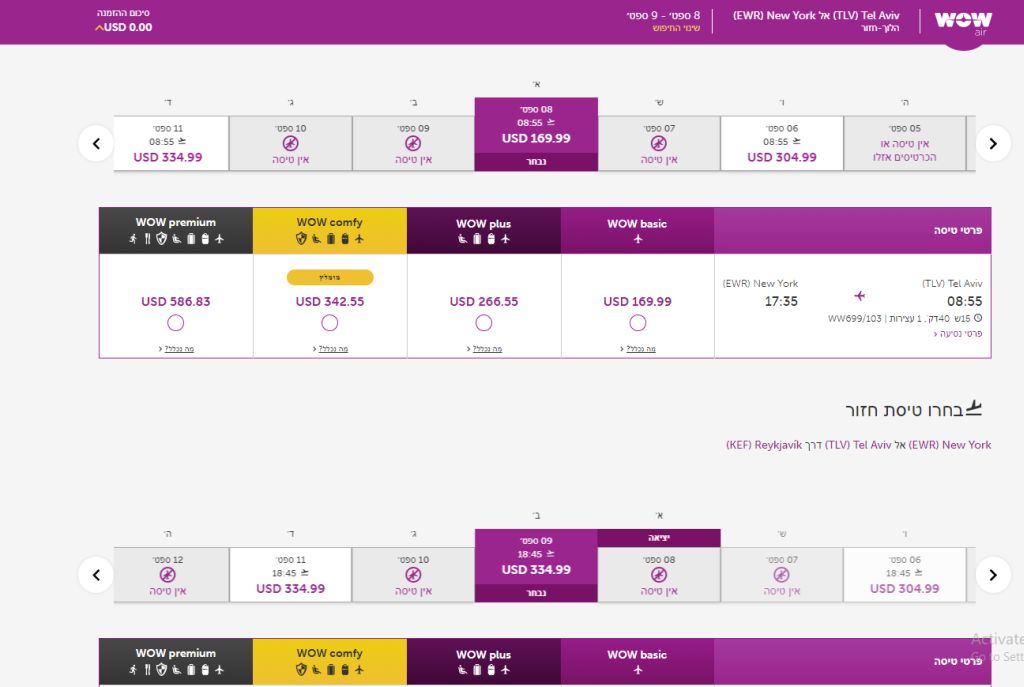Click the outbound WOW plus column header
This screenshot has height=687, width=1024.
[x=484, y=231]
